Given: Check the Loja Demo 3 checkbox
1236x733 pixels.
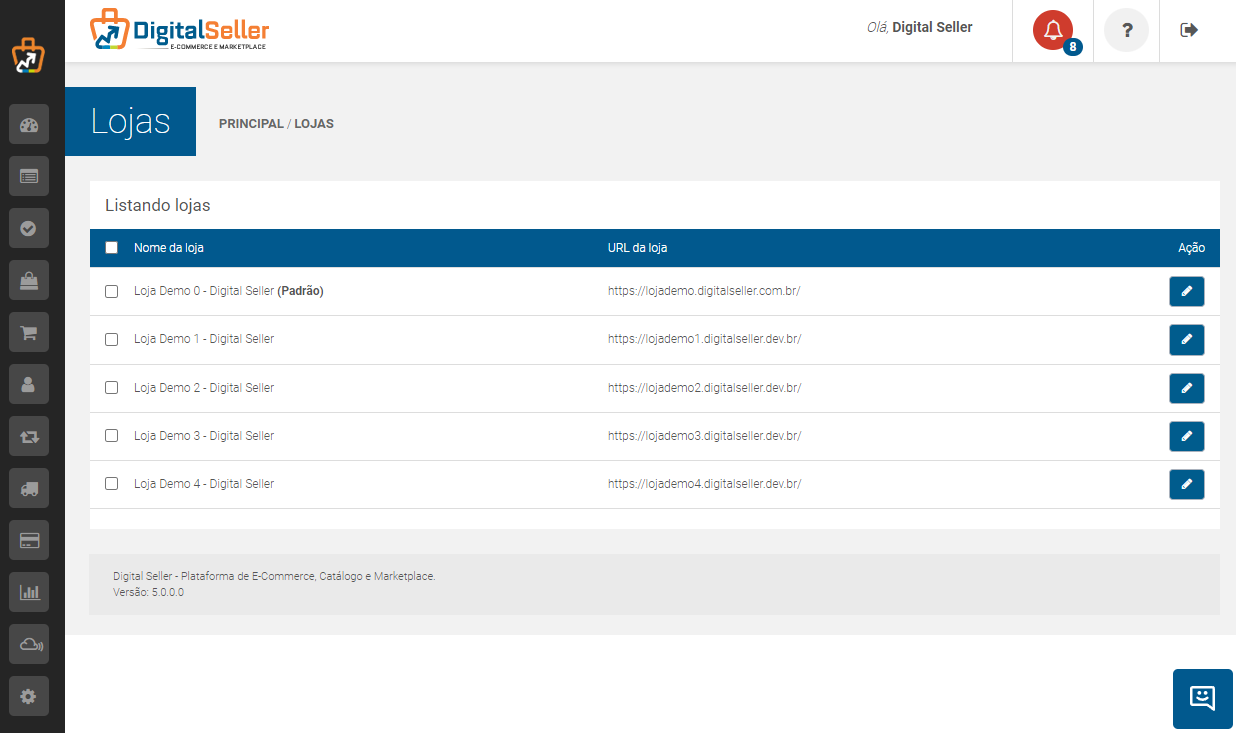Looking at the screenshot, I should coord(112,435).
